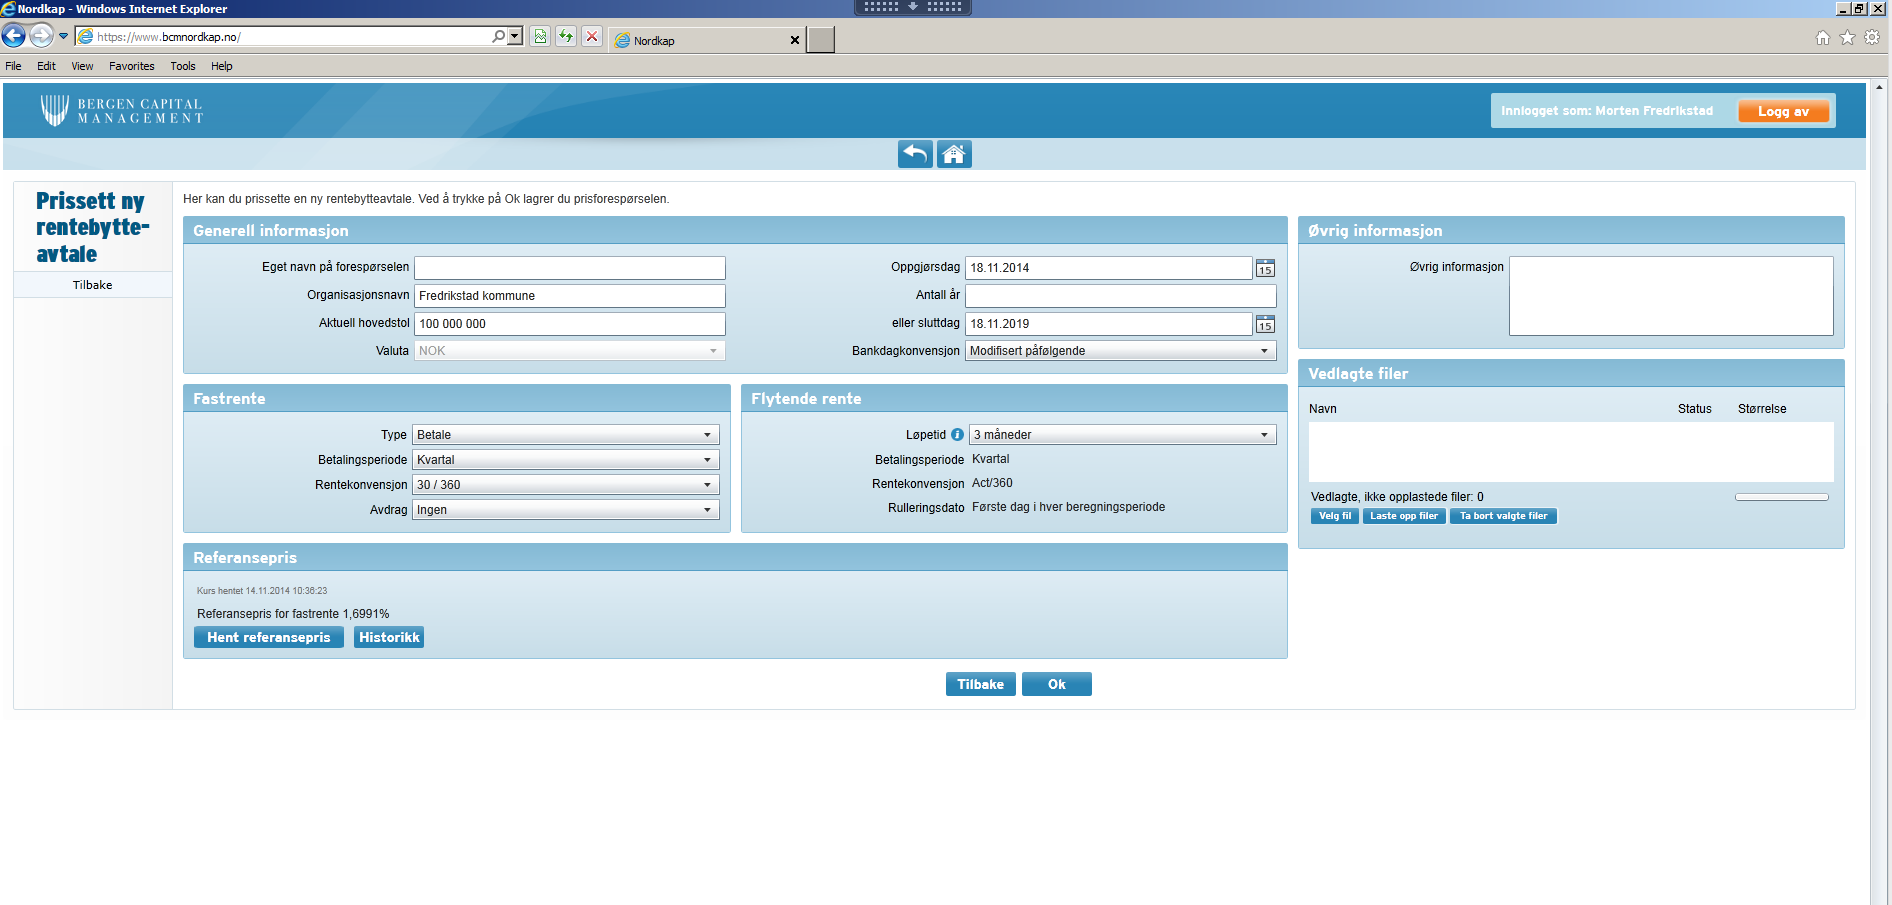Open the Edit menu
Screen dimensions: 1892x905
tap(46, 66)
